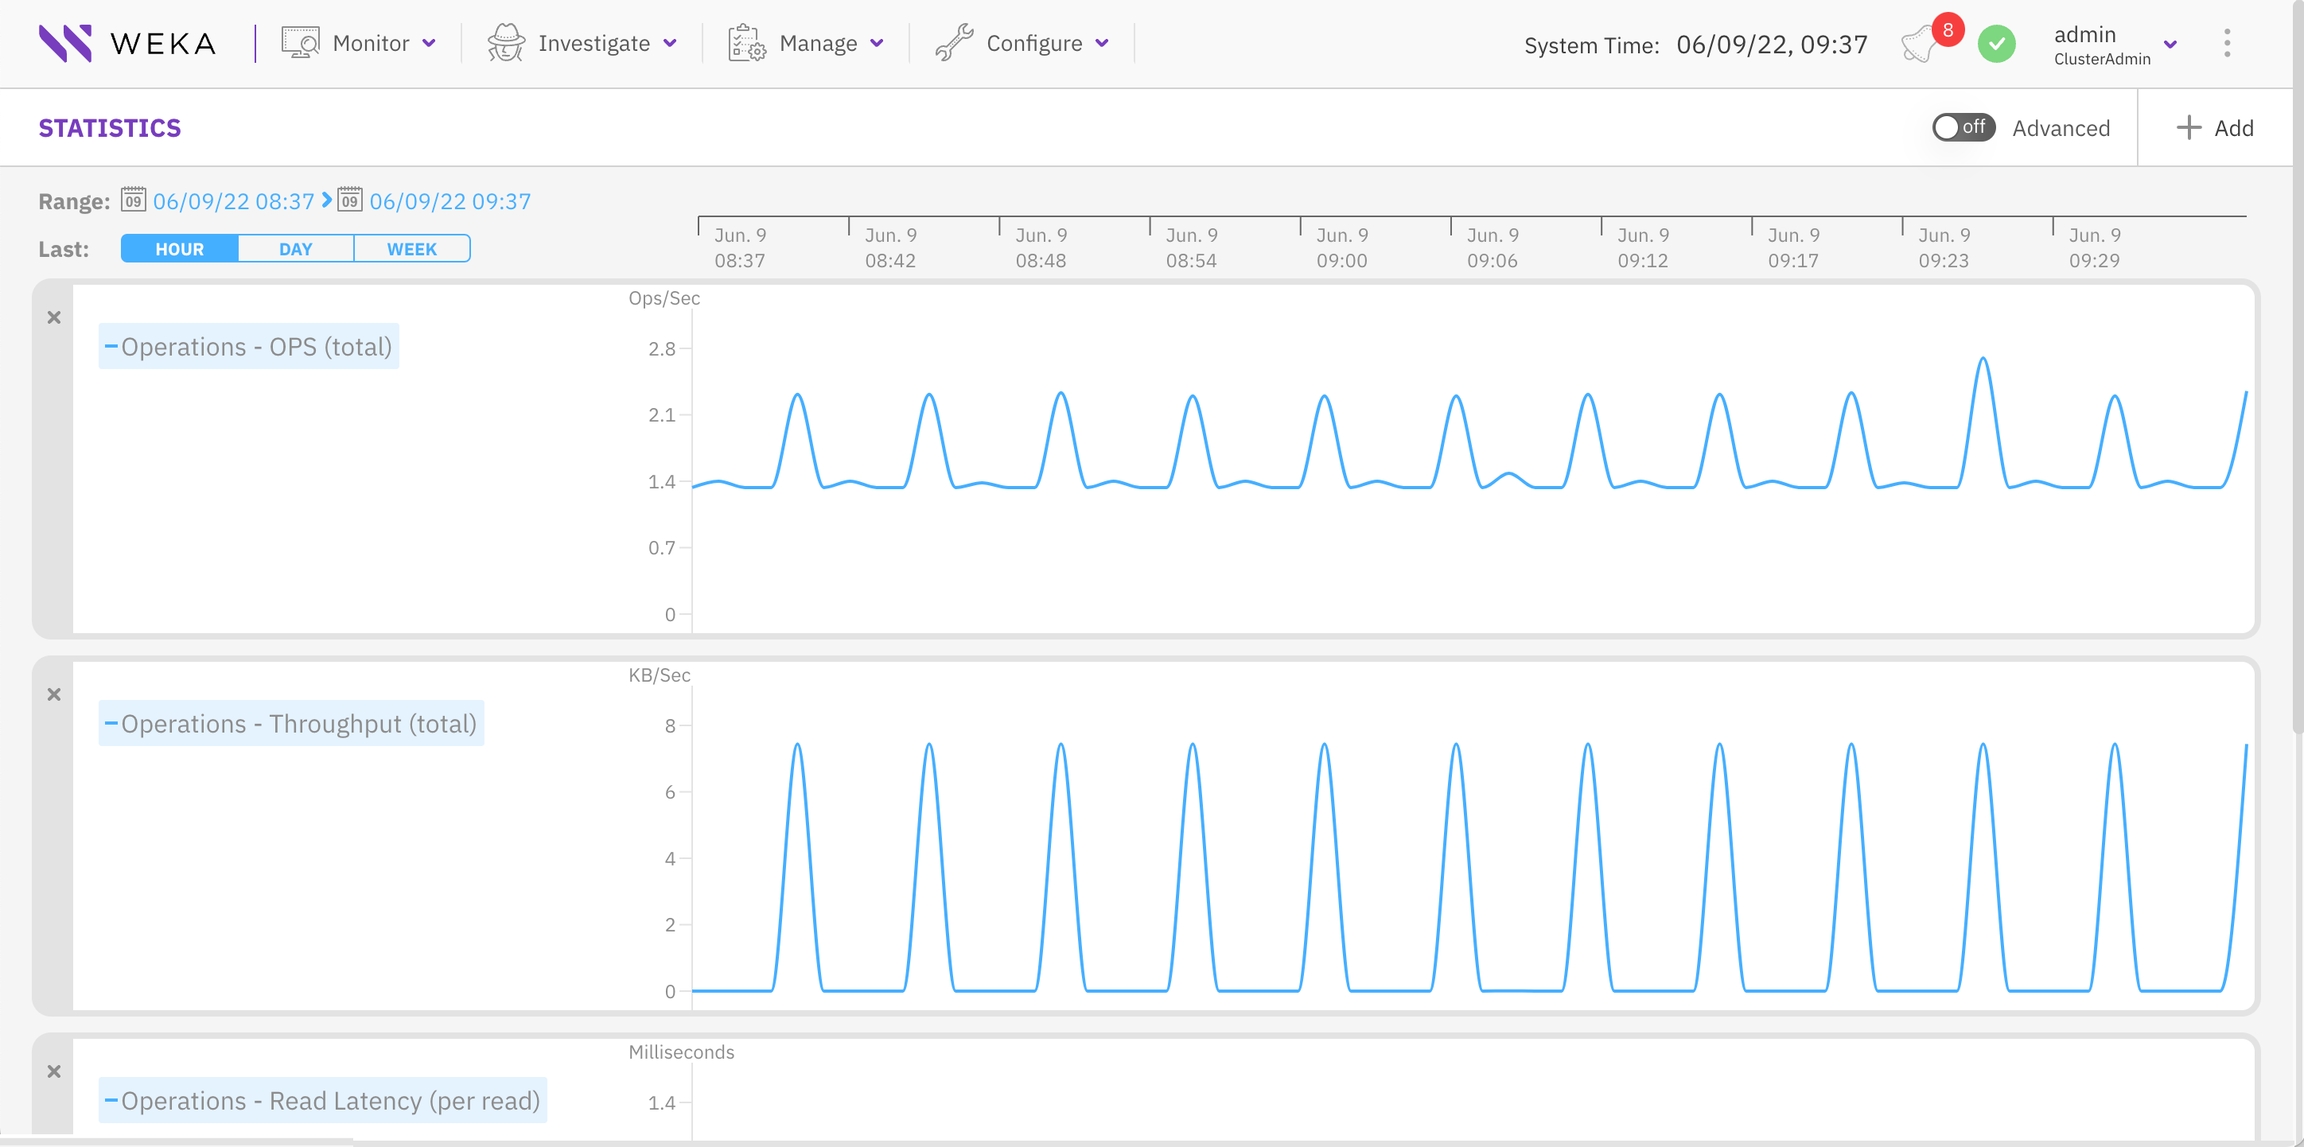This screenshot has height=1147, width=2304.
Task: Select the WEEK range tab
Action: [x=412, y=249]
